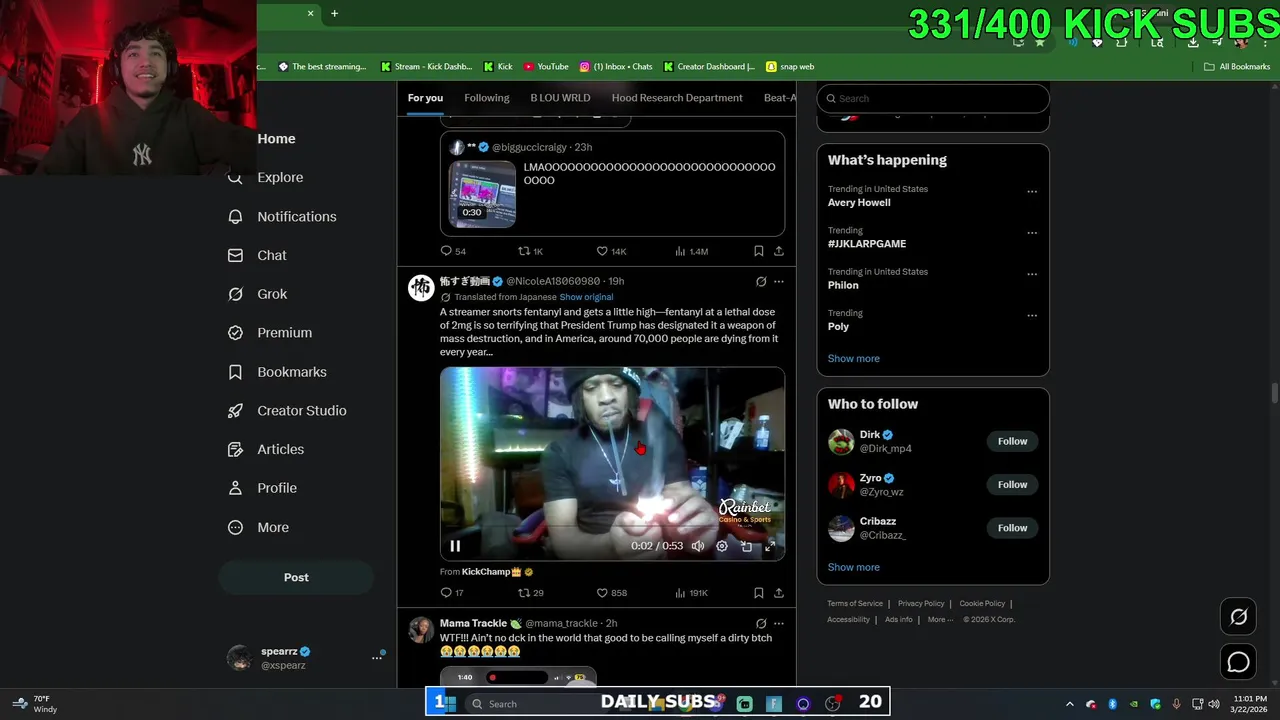Open NVIDIA tray icon
This screenshot has width=1280, height=720.
(x=1133, y=704)
